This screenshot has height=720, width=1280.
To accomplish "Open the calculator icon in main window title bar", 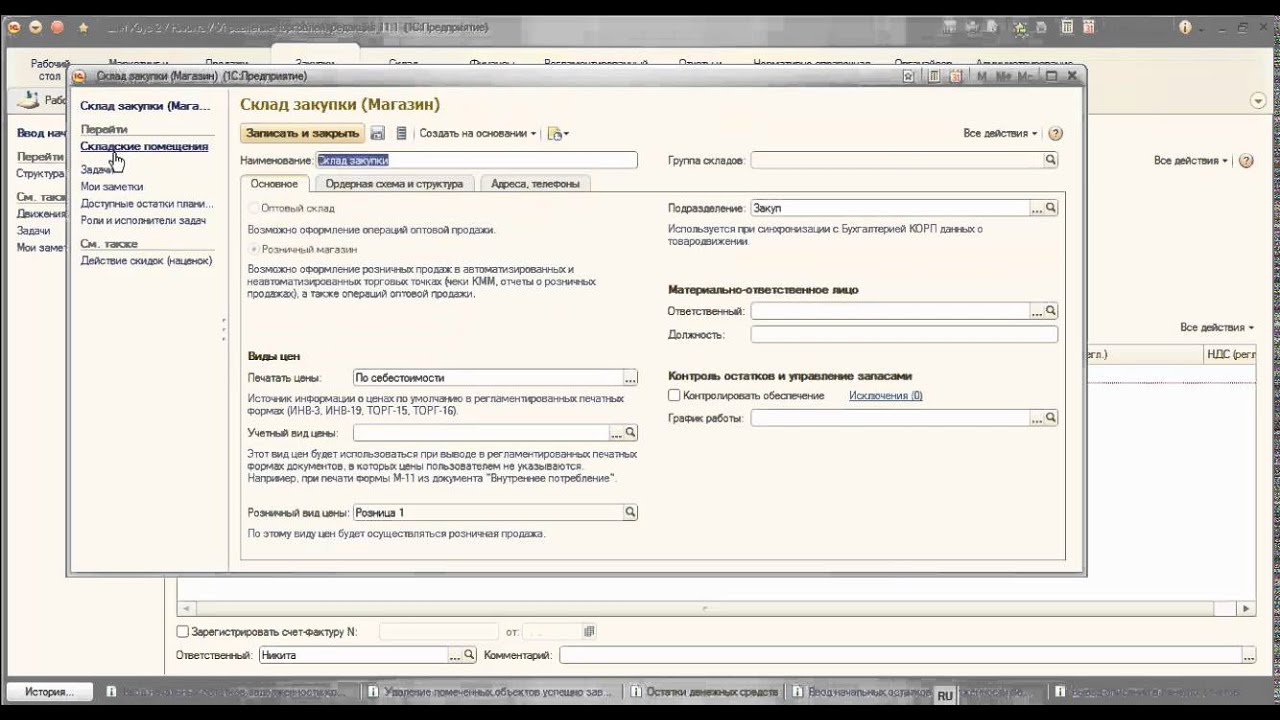I will (x=1068, y=27).
